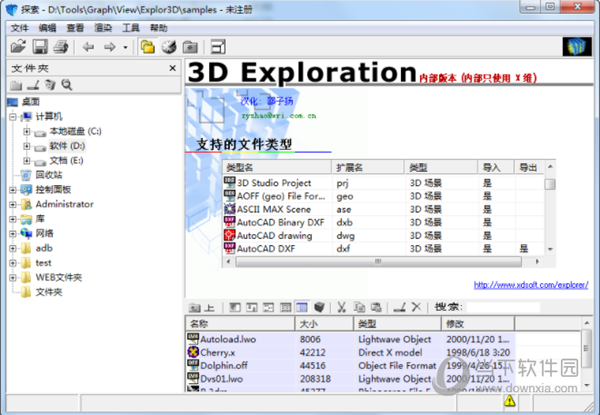The width and height of the screenshot is (600, 415).
Task: Open the 文件 menu
Action: [x=20, y=28]
